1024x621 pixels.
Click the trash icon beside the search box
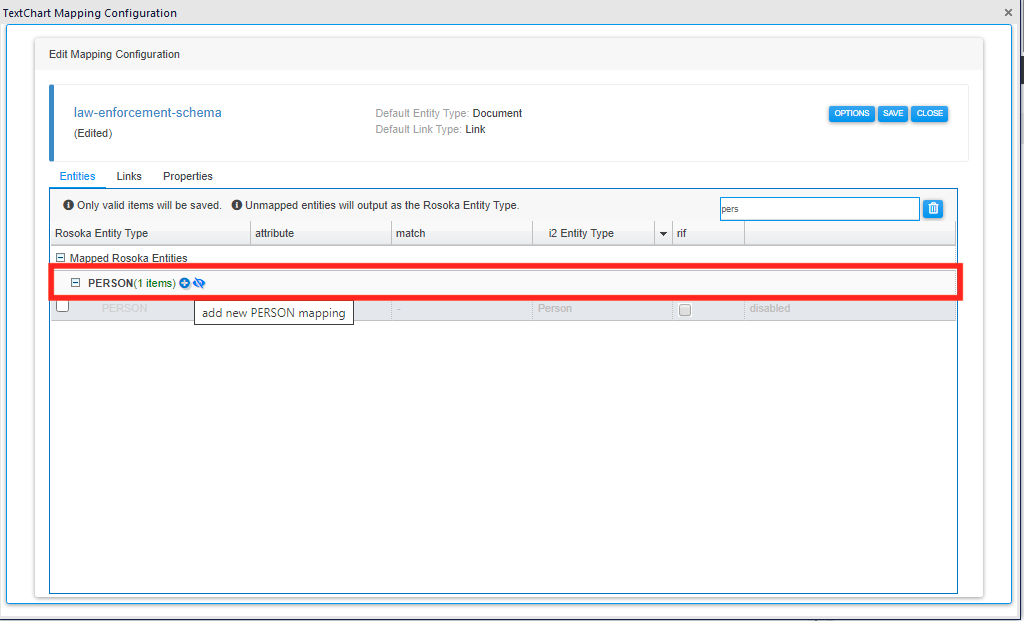coord(933,208)
